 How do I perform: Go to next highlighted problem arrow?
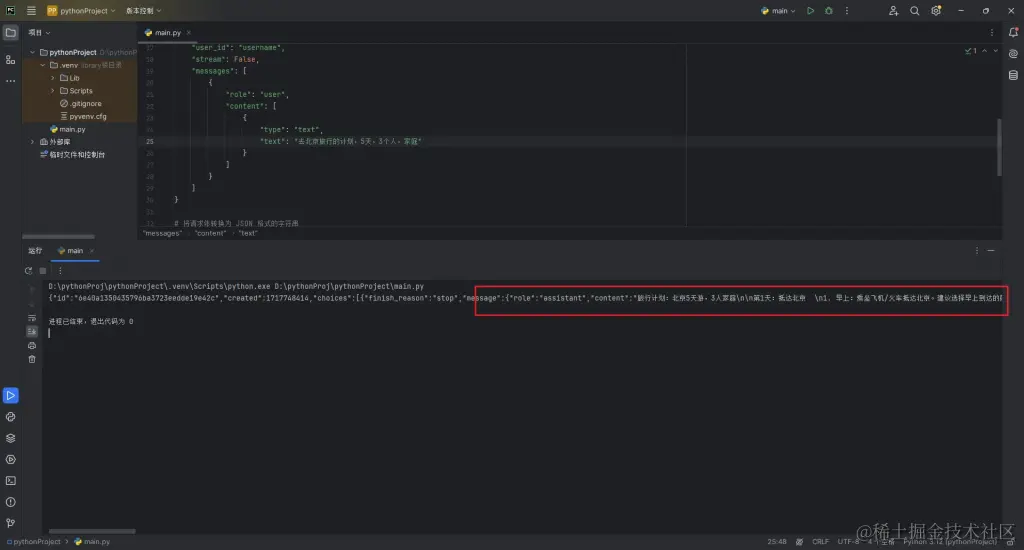point(995,51)
